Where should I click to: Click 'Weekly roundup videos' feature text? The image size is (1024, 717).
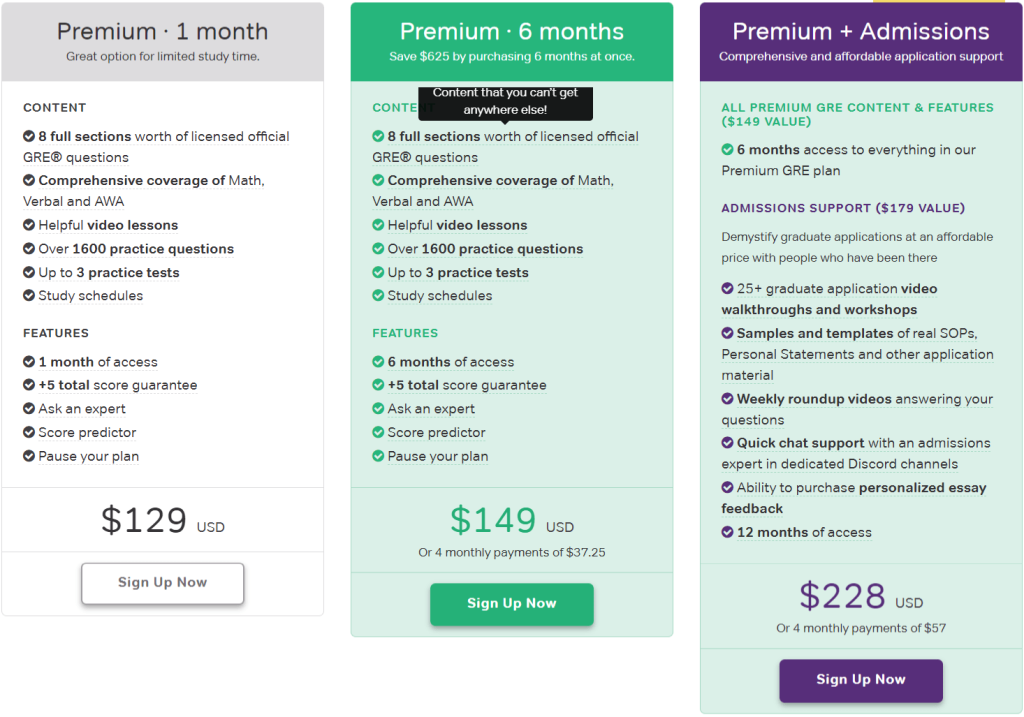[x=814, y=399]
